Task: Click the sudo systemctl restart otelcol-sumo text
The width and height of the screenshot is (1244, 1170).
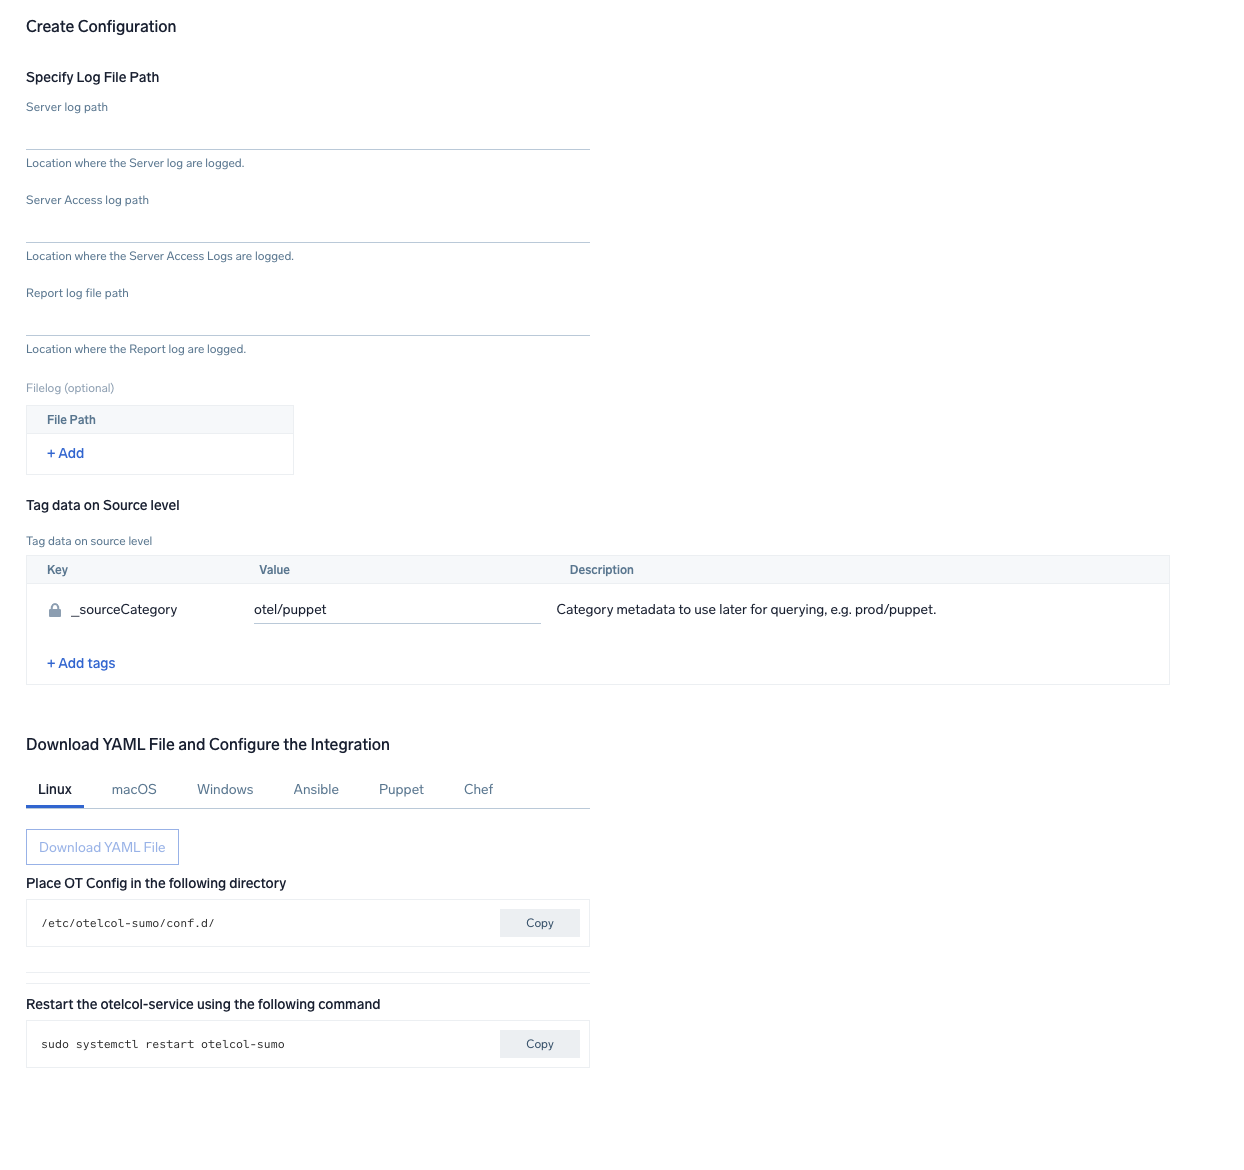Action: click(163, 1044)
